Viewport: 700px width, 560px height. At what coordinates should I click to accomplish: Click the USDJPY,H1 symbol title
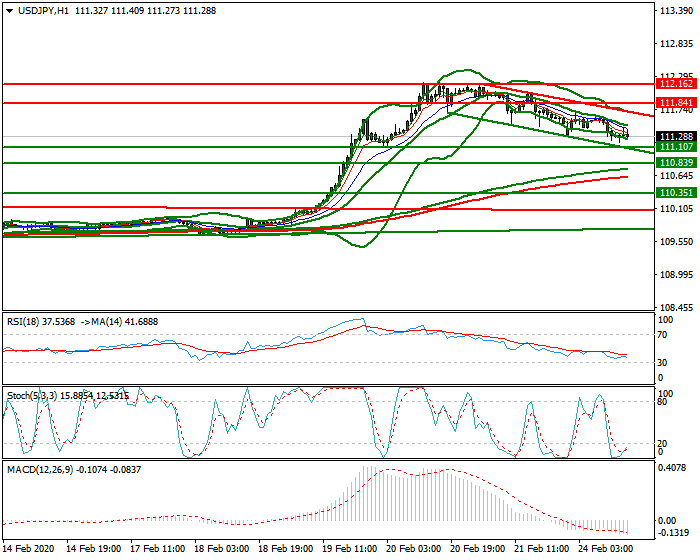(44, 11)
